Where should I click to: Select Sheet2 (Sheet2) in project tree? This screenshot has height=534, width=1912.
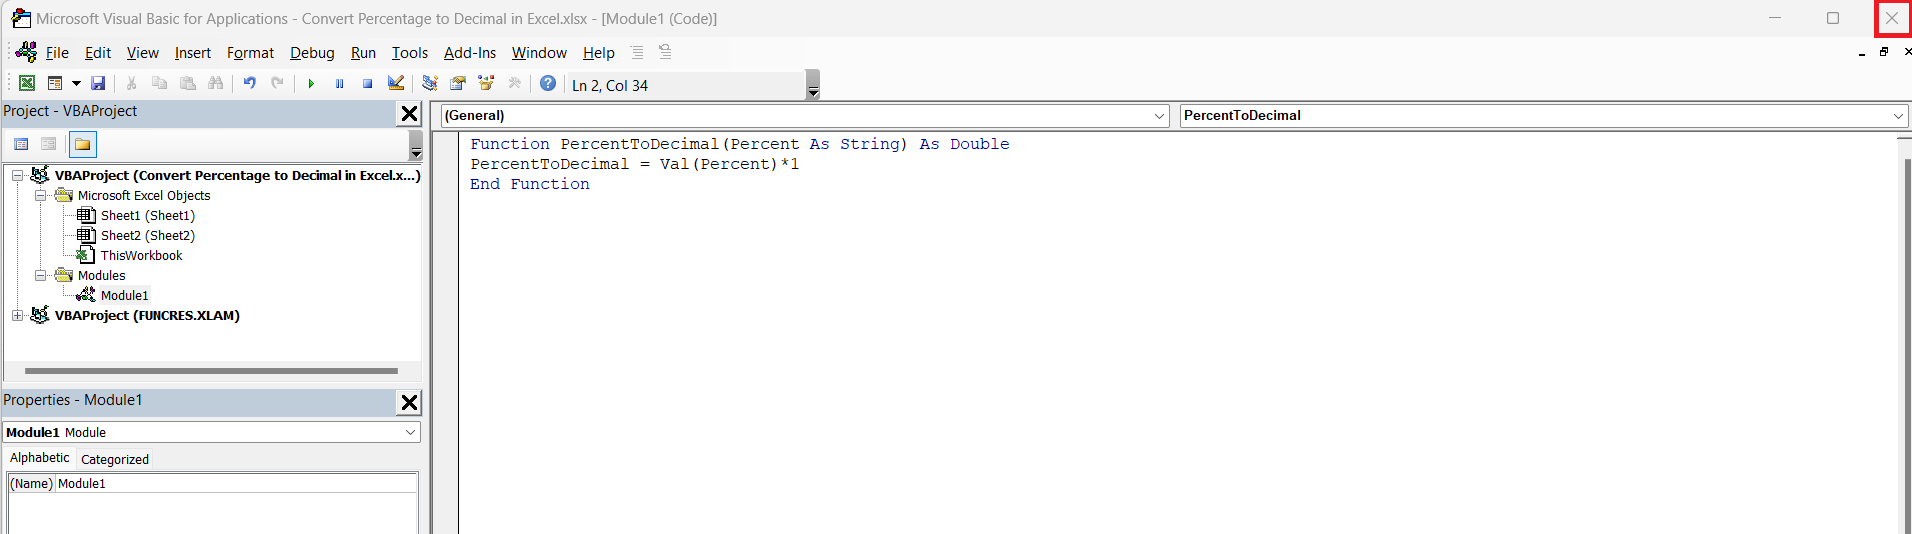[147, 235]
